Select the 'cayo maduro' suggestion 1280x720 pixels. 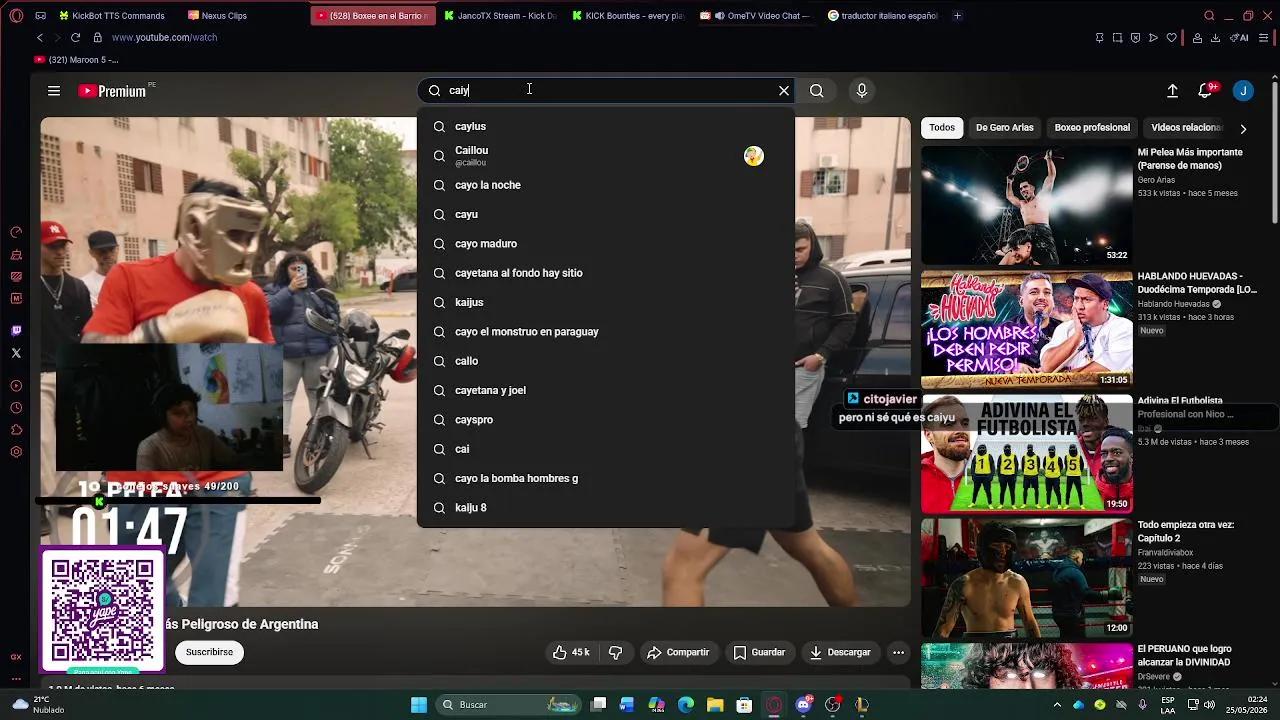[606, 244]
